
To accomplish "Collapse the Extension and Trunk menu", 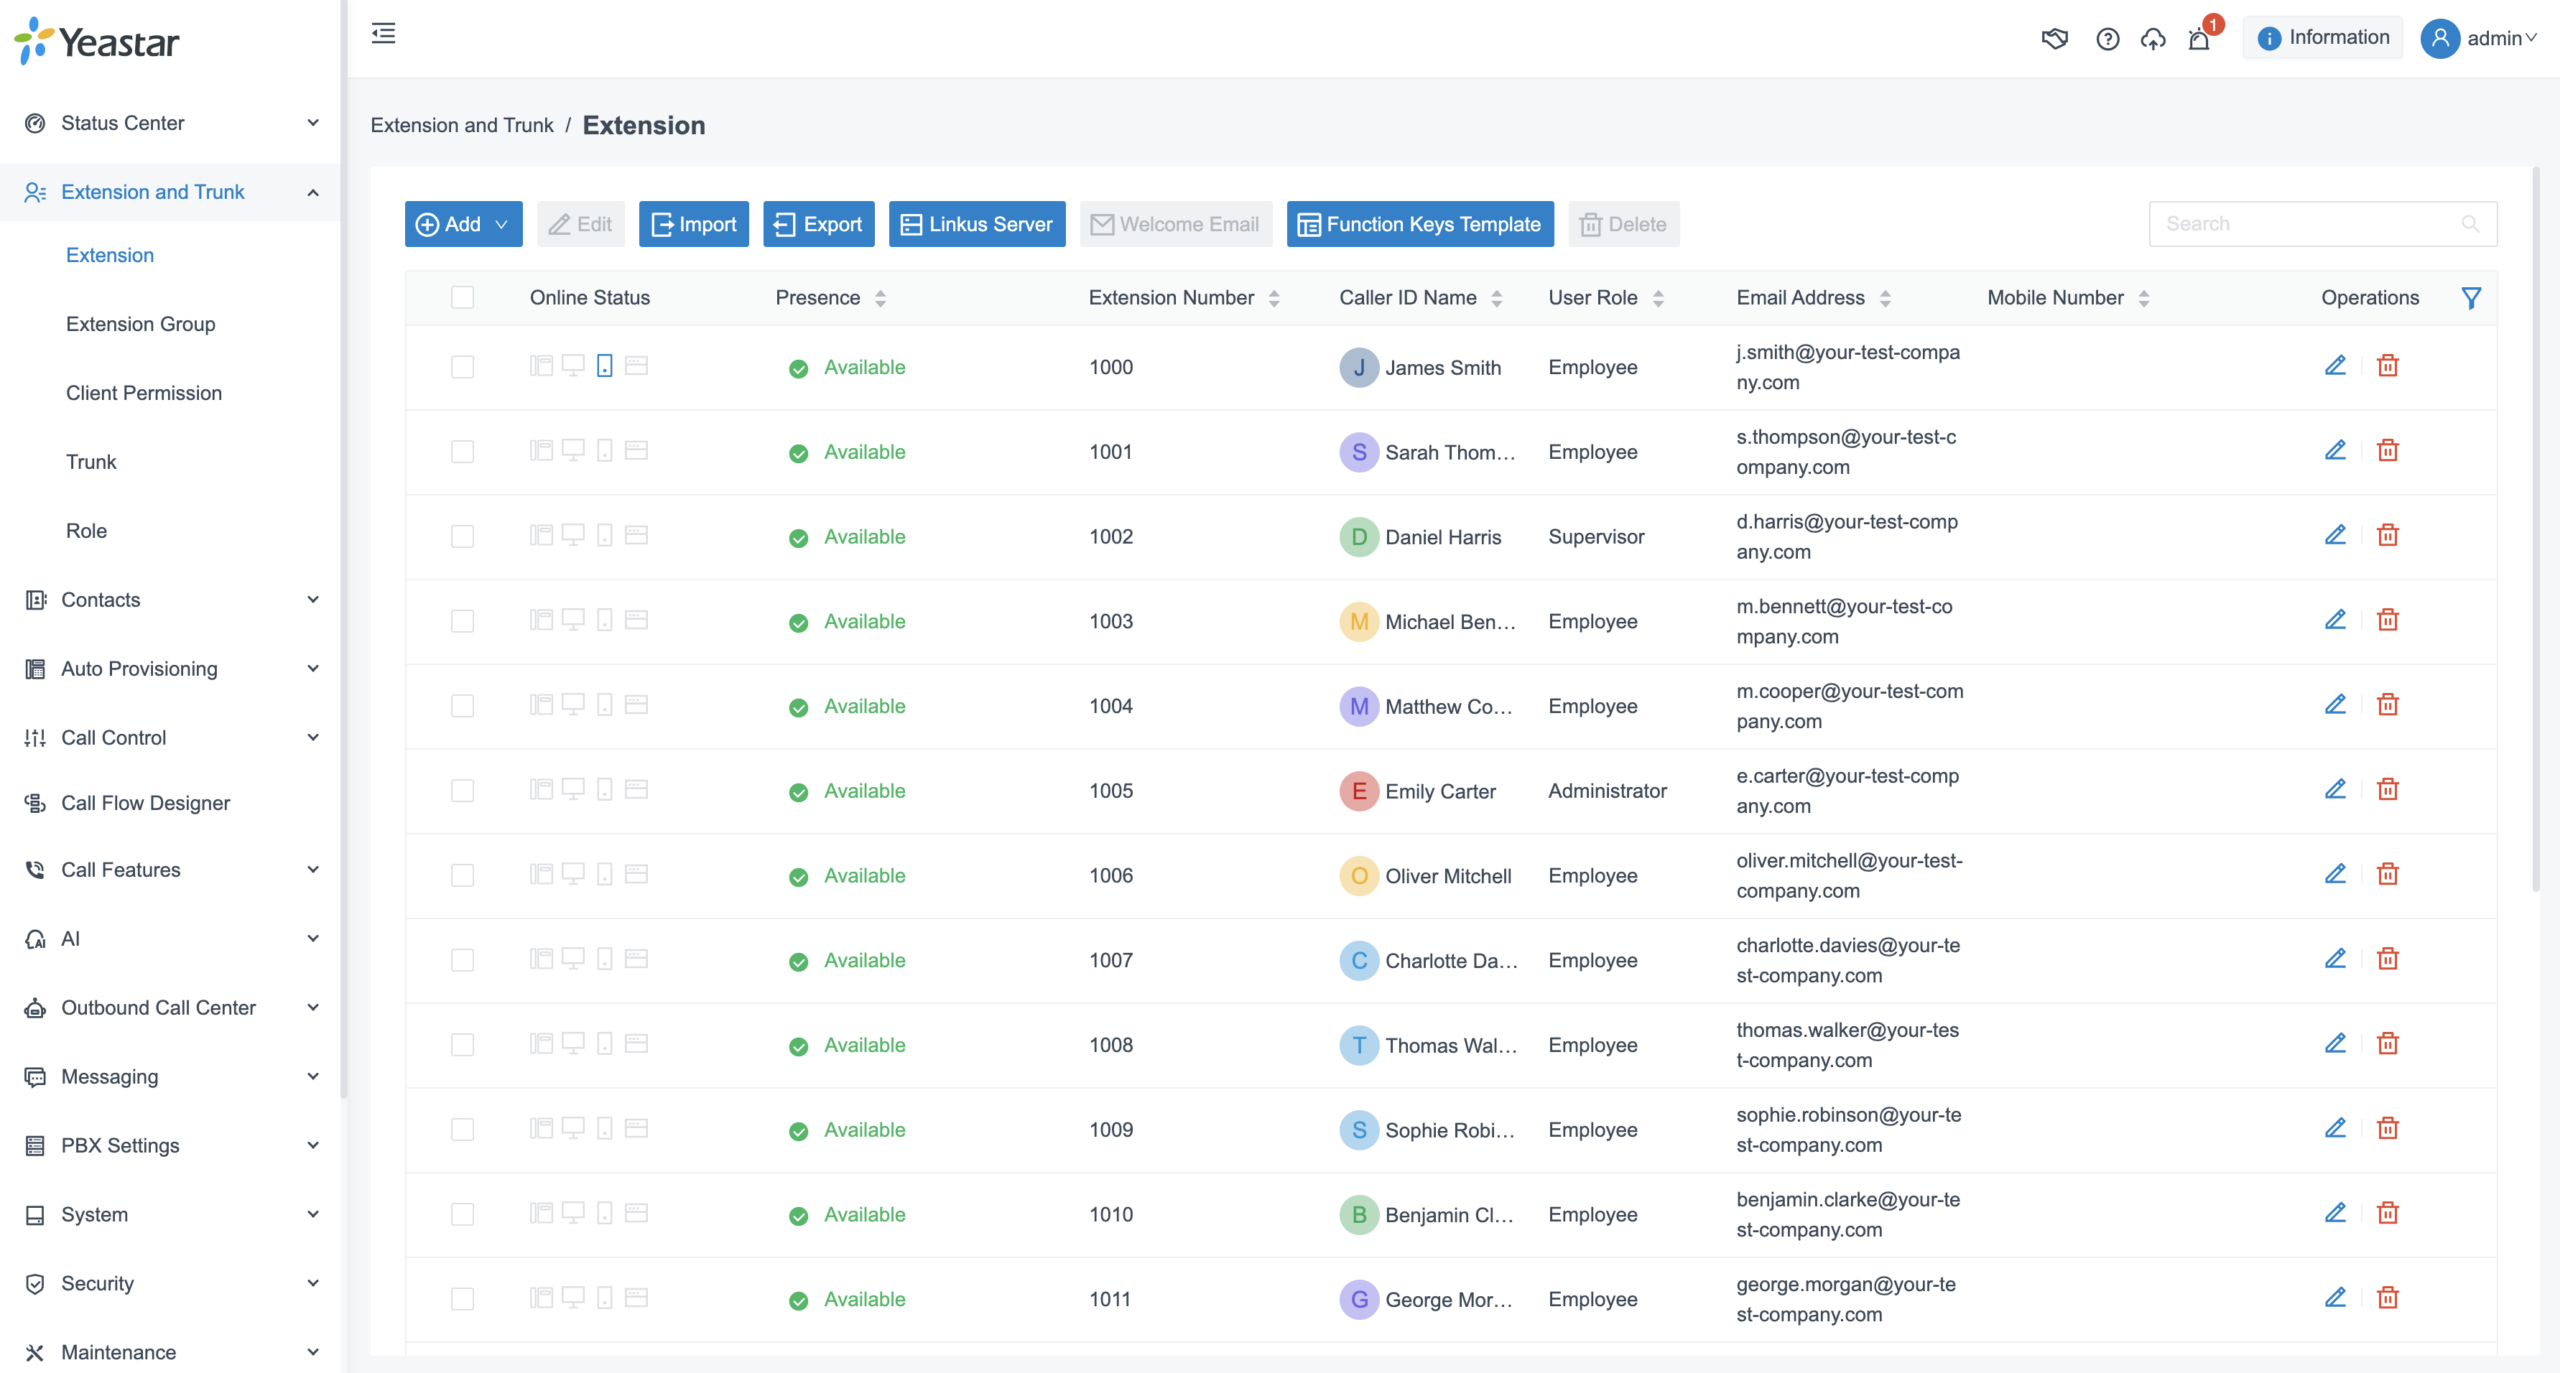I will coord(170,192).
